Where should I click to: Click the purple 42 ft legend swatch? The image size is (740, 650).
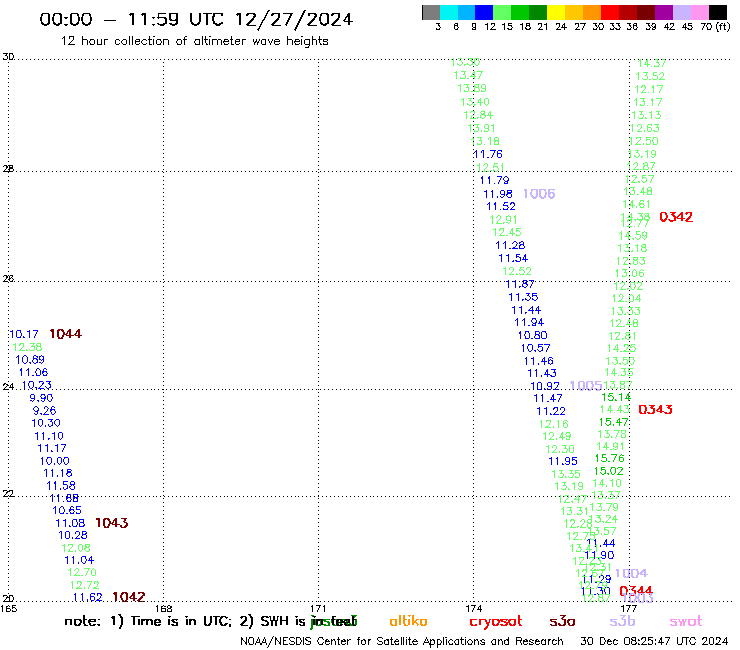664,12
